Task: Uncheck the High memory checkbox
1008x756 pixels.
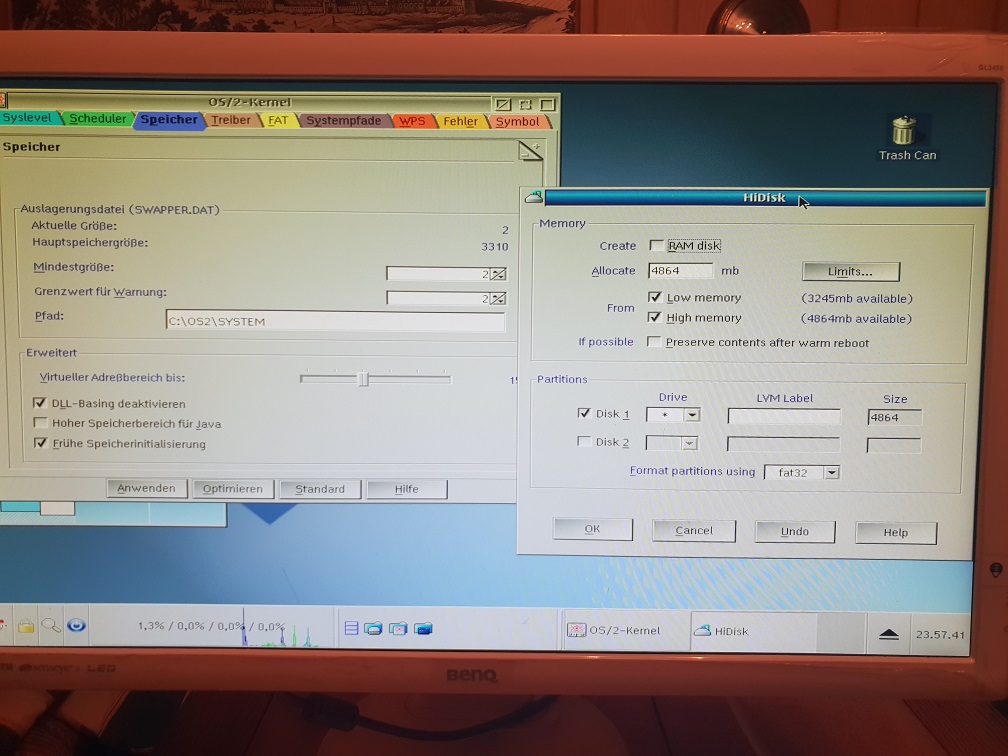Action: pos(654,317)
